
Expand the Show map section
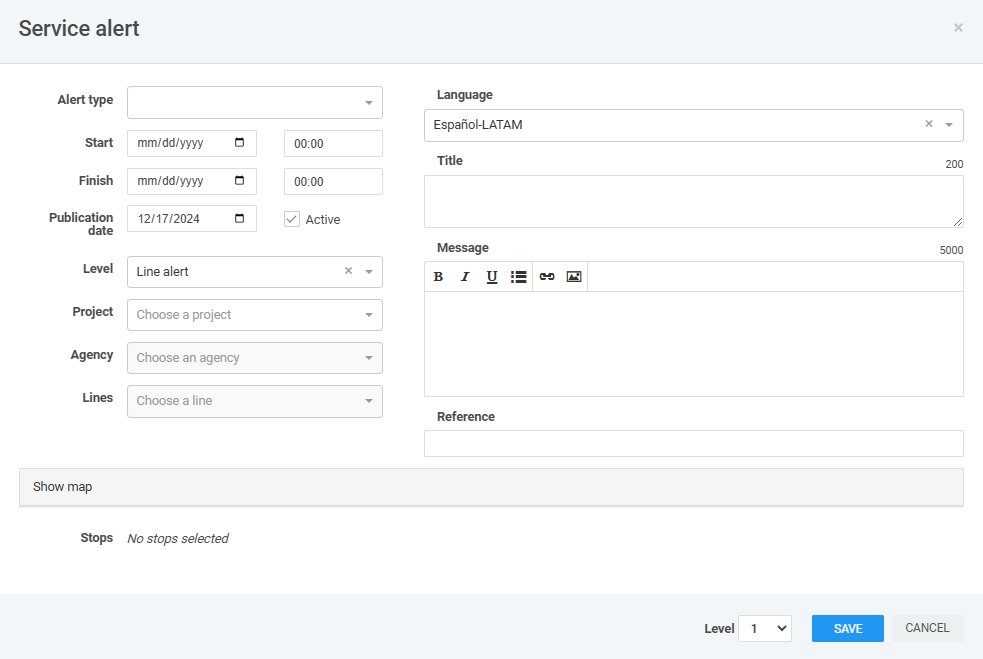pyautogui.click(x=491, y=487)
